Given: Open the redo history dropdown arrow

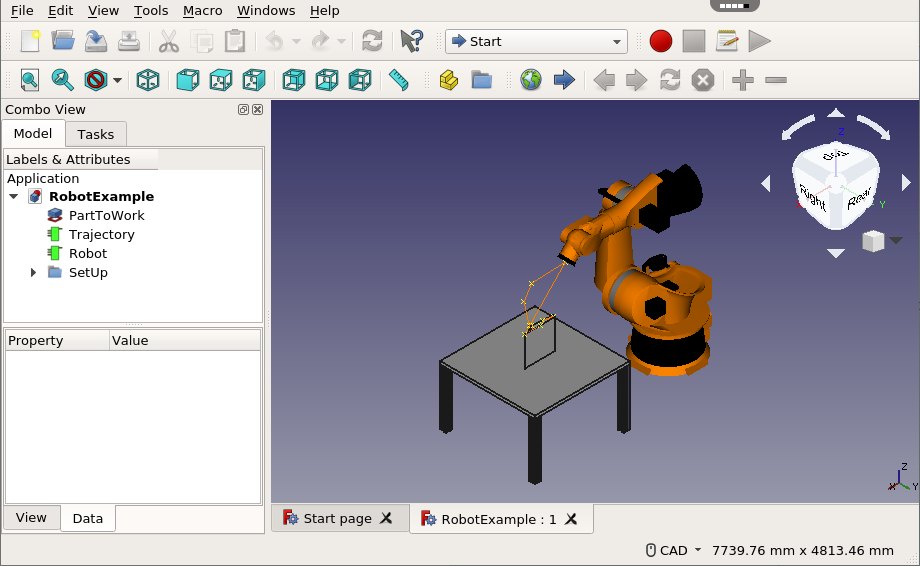Looking at the screenshot, I should pyautogui.click(x=341, y=42).
